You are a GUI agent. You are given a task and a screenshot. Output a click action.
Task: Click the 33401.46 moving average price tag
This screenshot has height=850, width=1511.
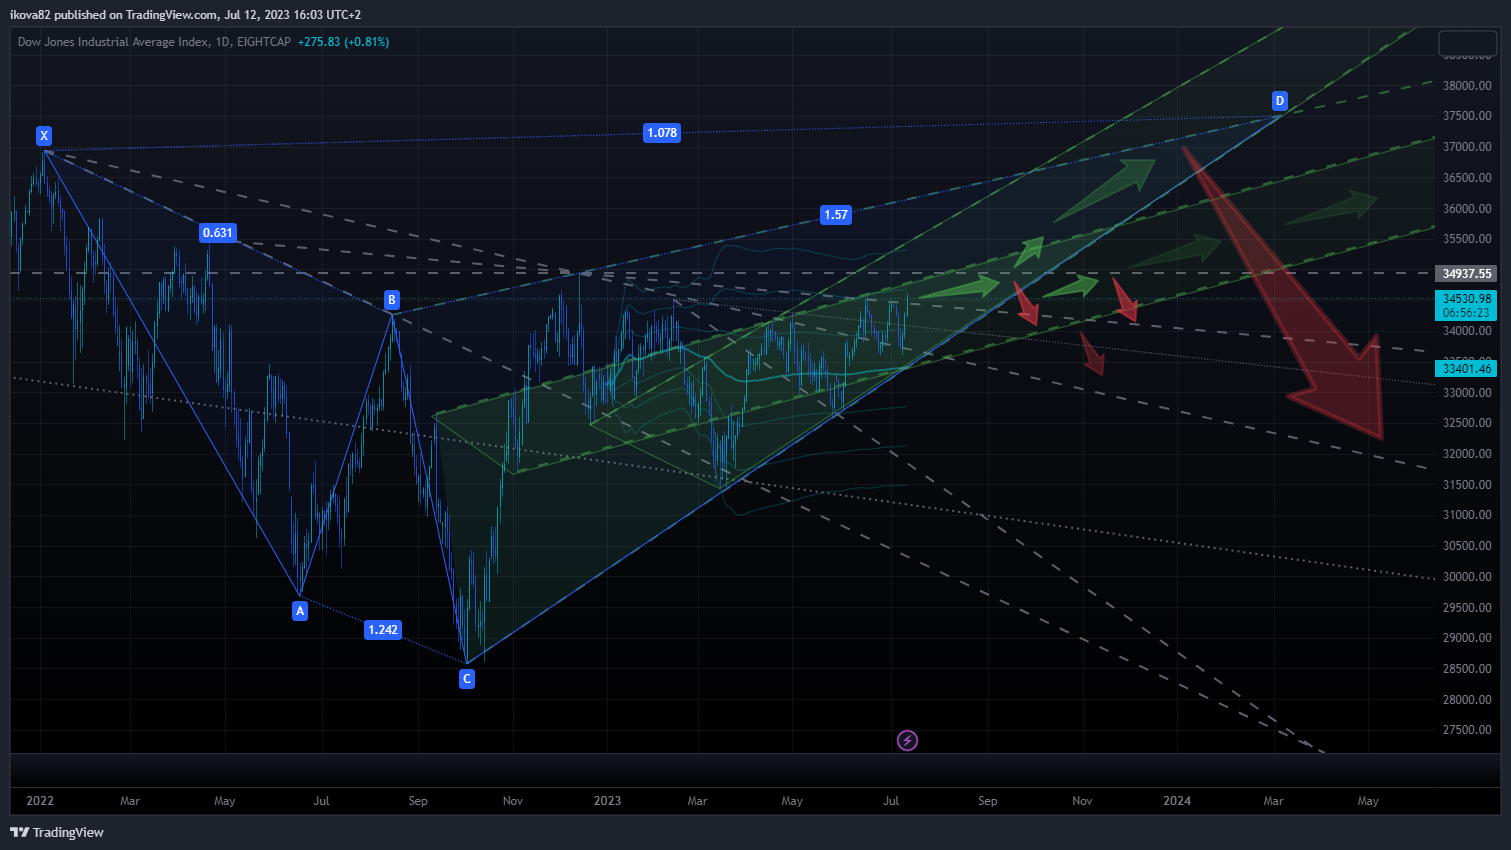[1466, 369]
